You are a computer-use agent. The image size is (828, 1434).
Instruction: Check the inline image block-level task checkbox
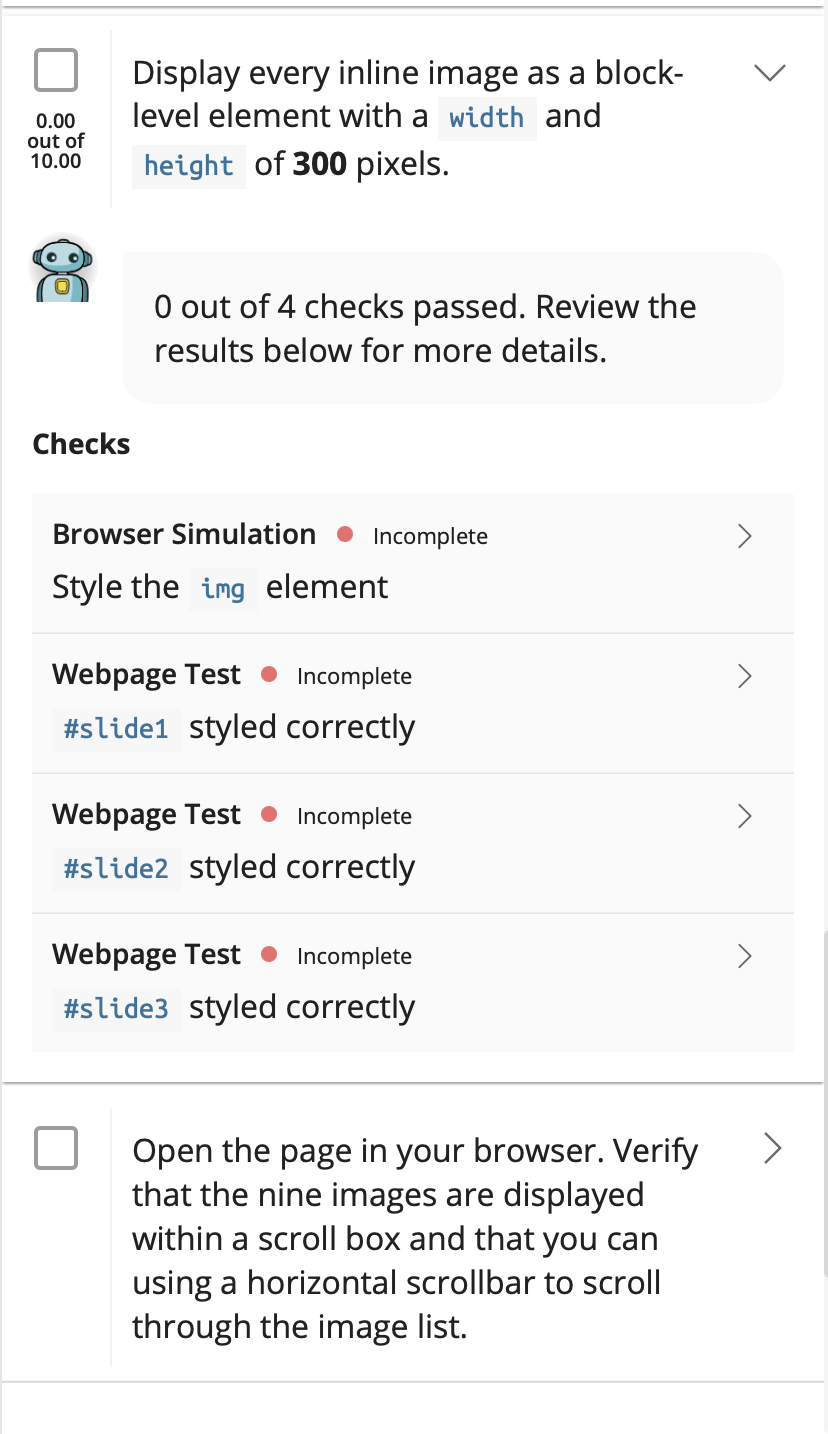pyautogui.click(x=56, y=72)
